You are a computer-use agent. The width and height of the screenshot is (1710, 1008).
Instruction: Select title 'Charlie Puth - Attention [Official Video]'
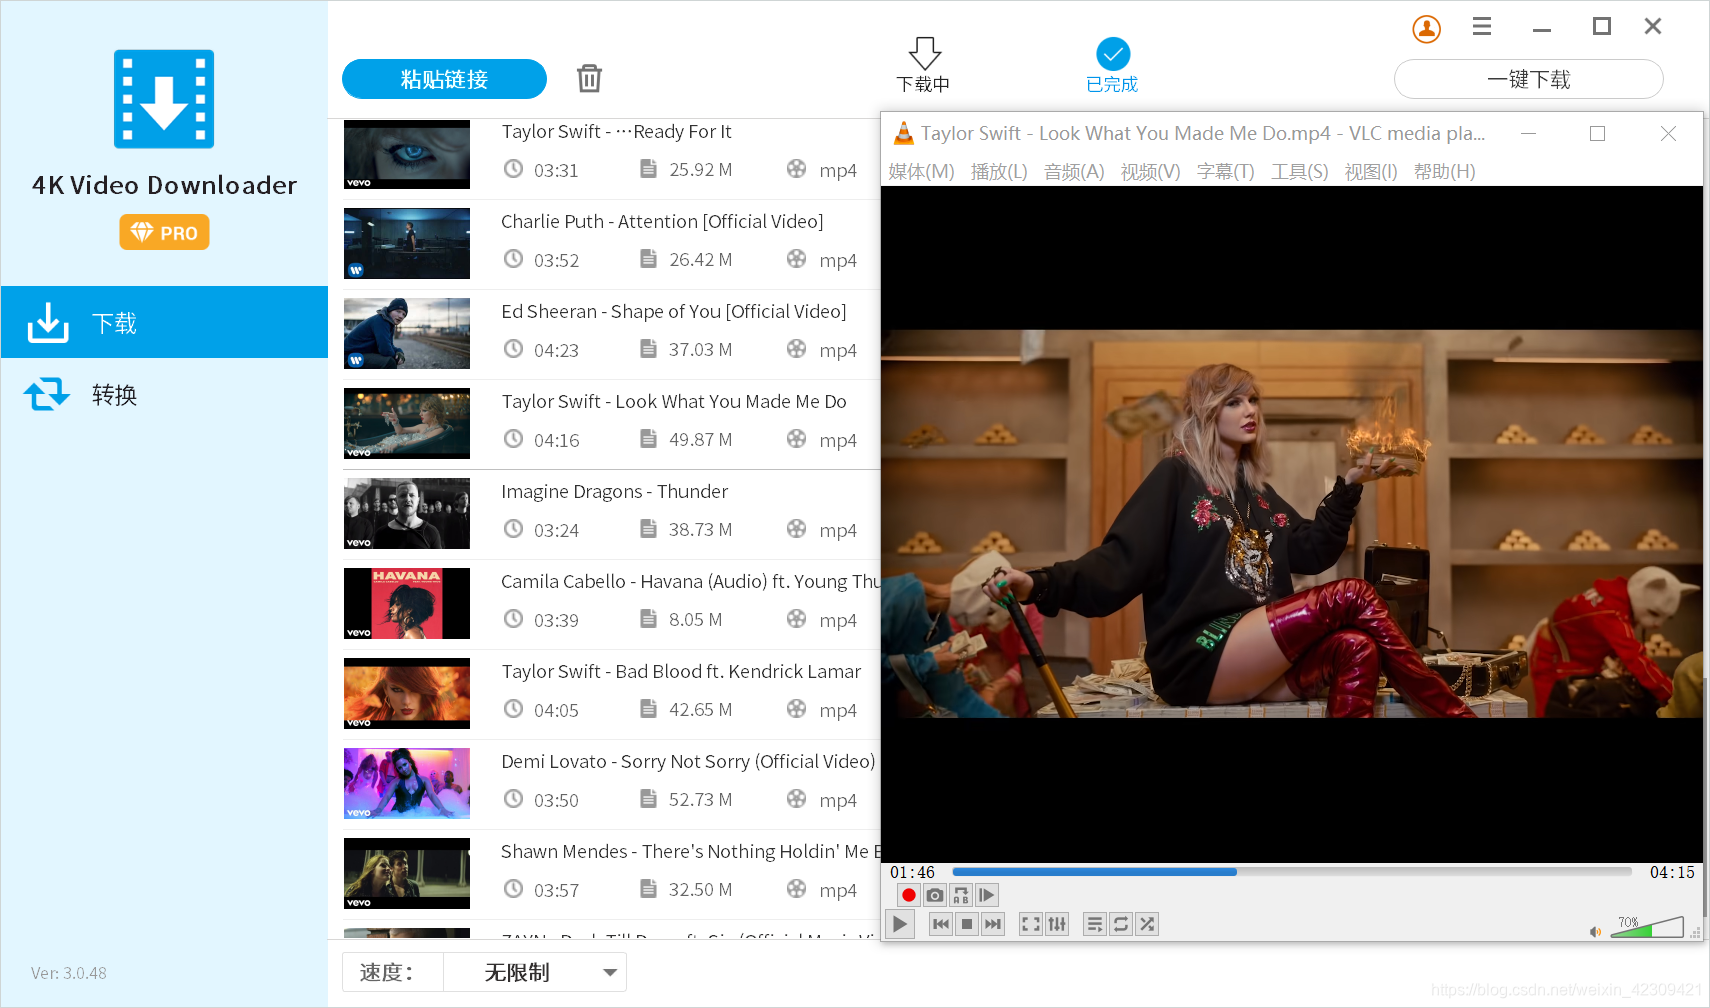tap(662, 221)
